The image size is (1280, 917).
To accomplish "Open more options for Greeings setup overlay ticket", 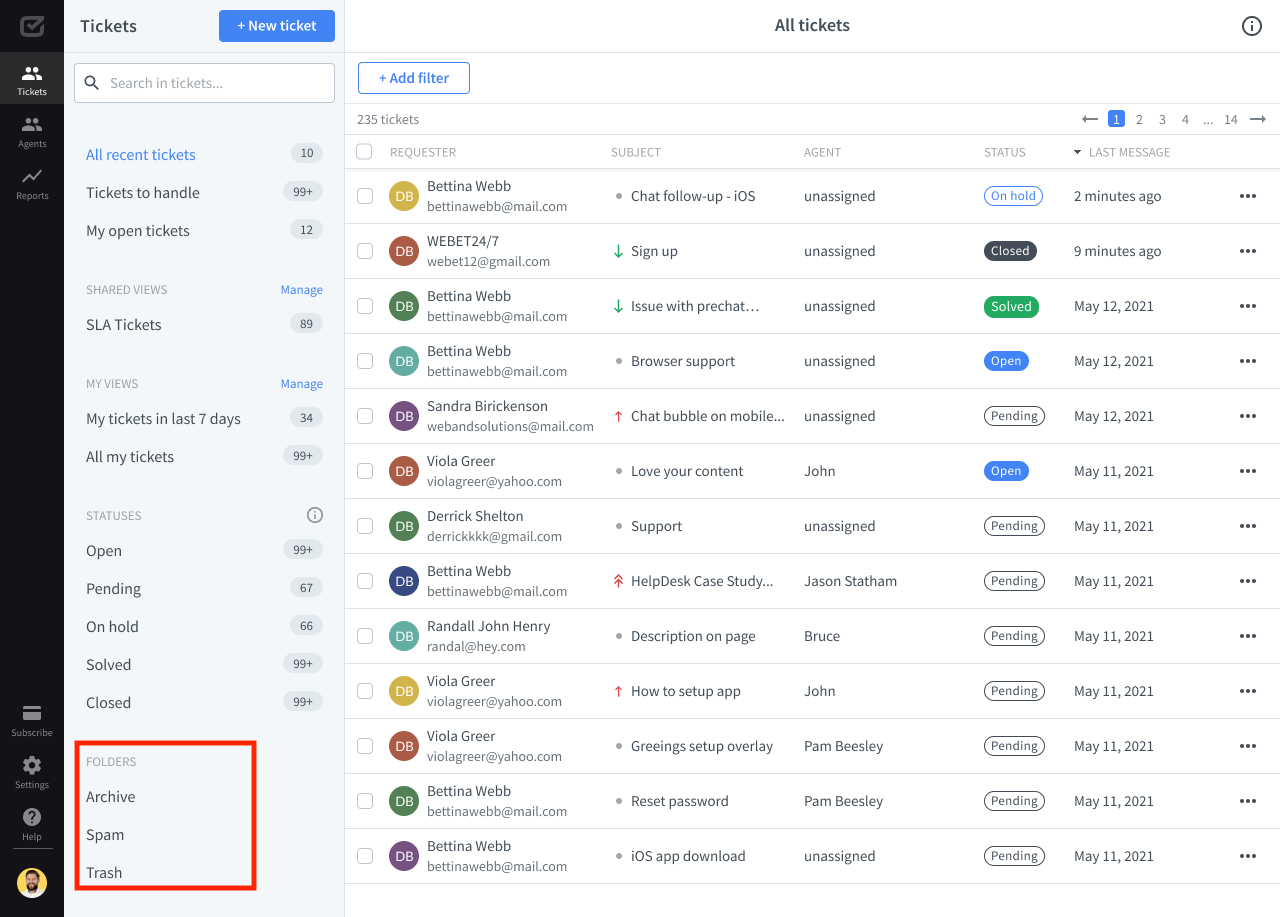I will (1248, 746).
